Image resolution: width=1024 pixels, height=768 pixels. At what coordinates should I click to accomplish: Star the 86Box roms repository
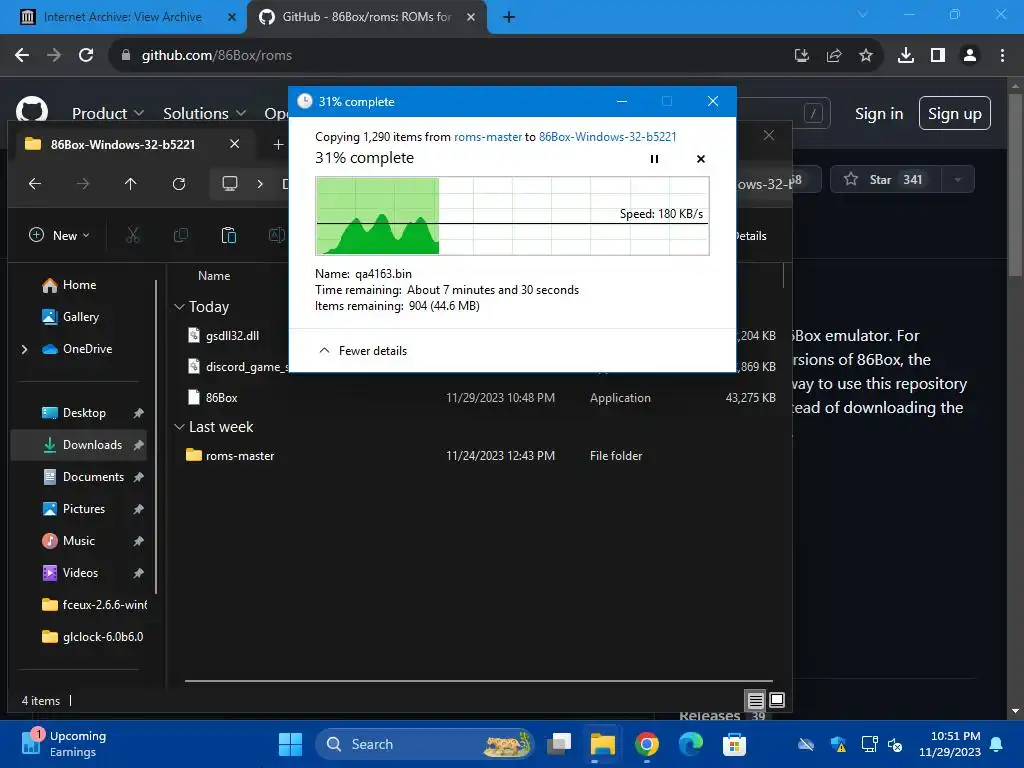coord(886,180)
